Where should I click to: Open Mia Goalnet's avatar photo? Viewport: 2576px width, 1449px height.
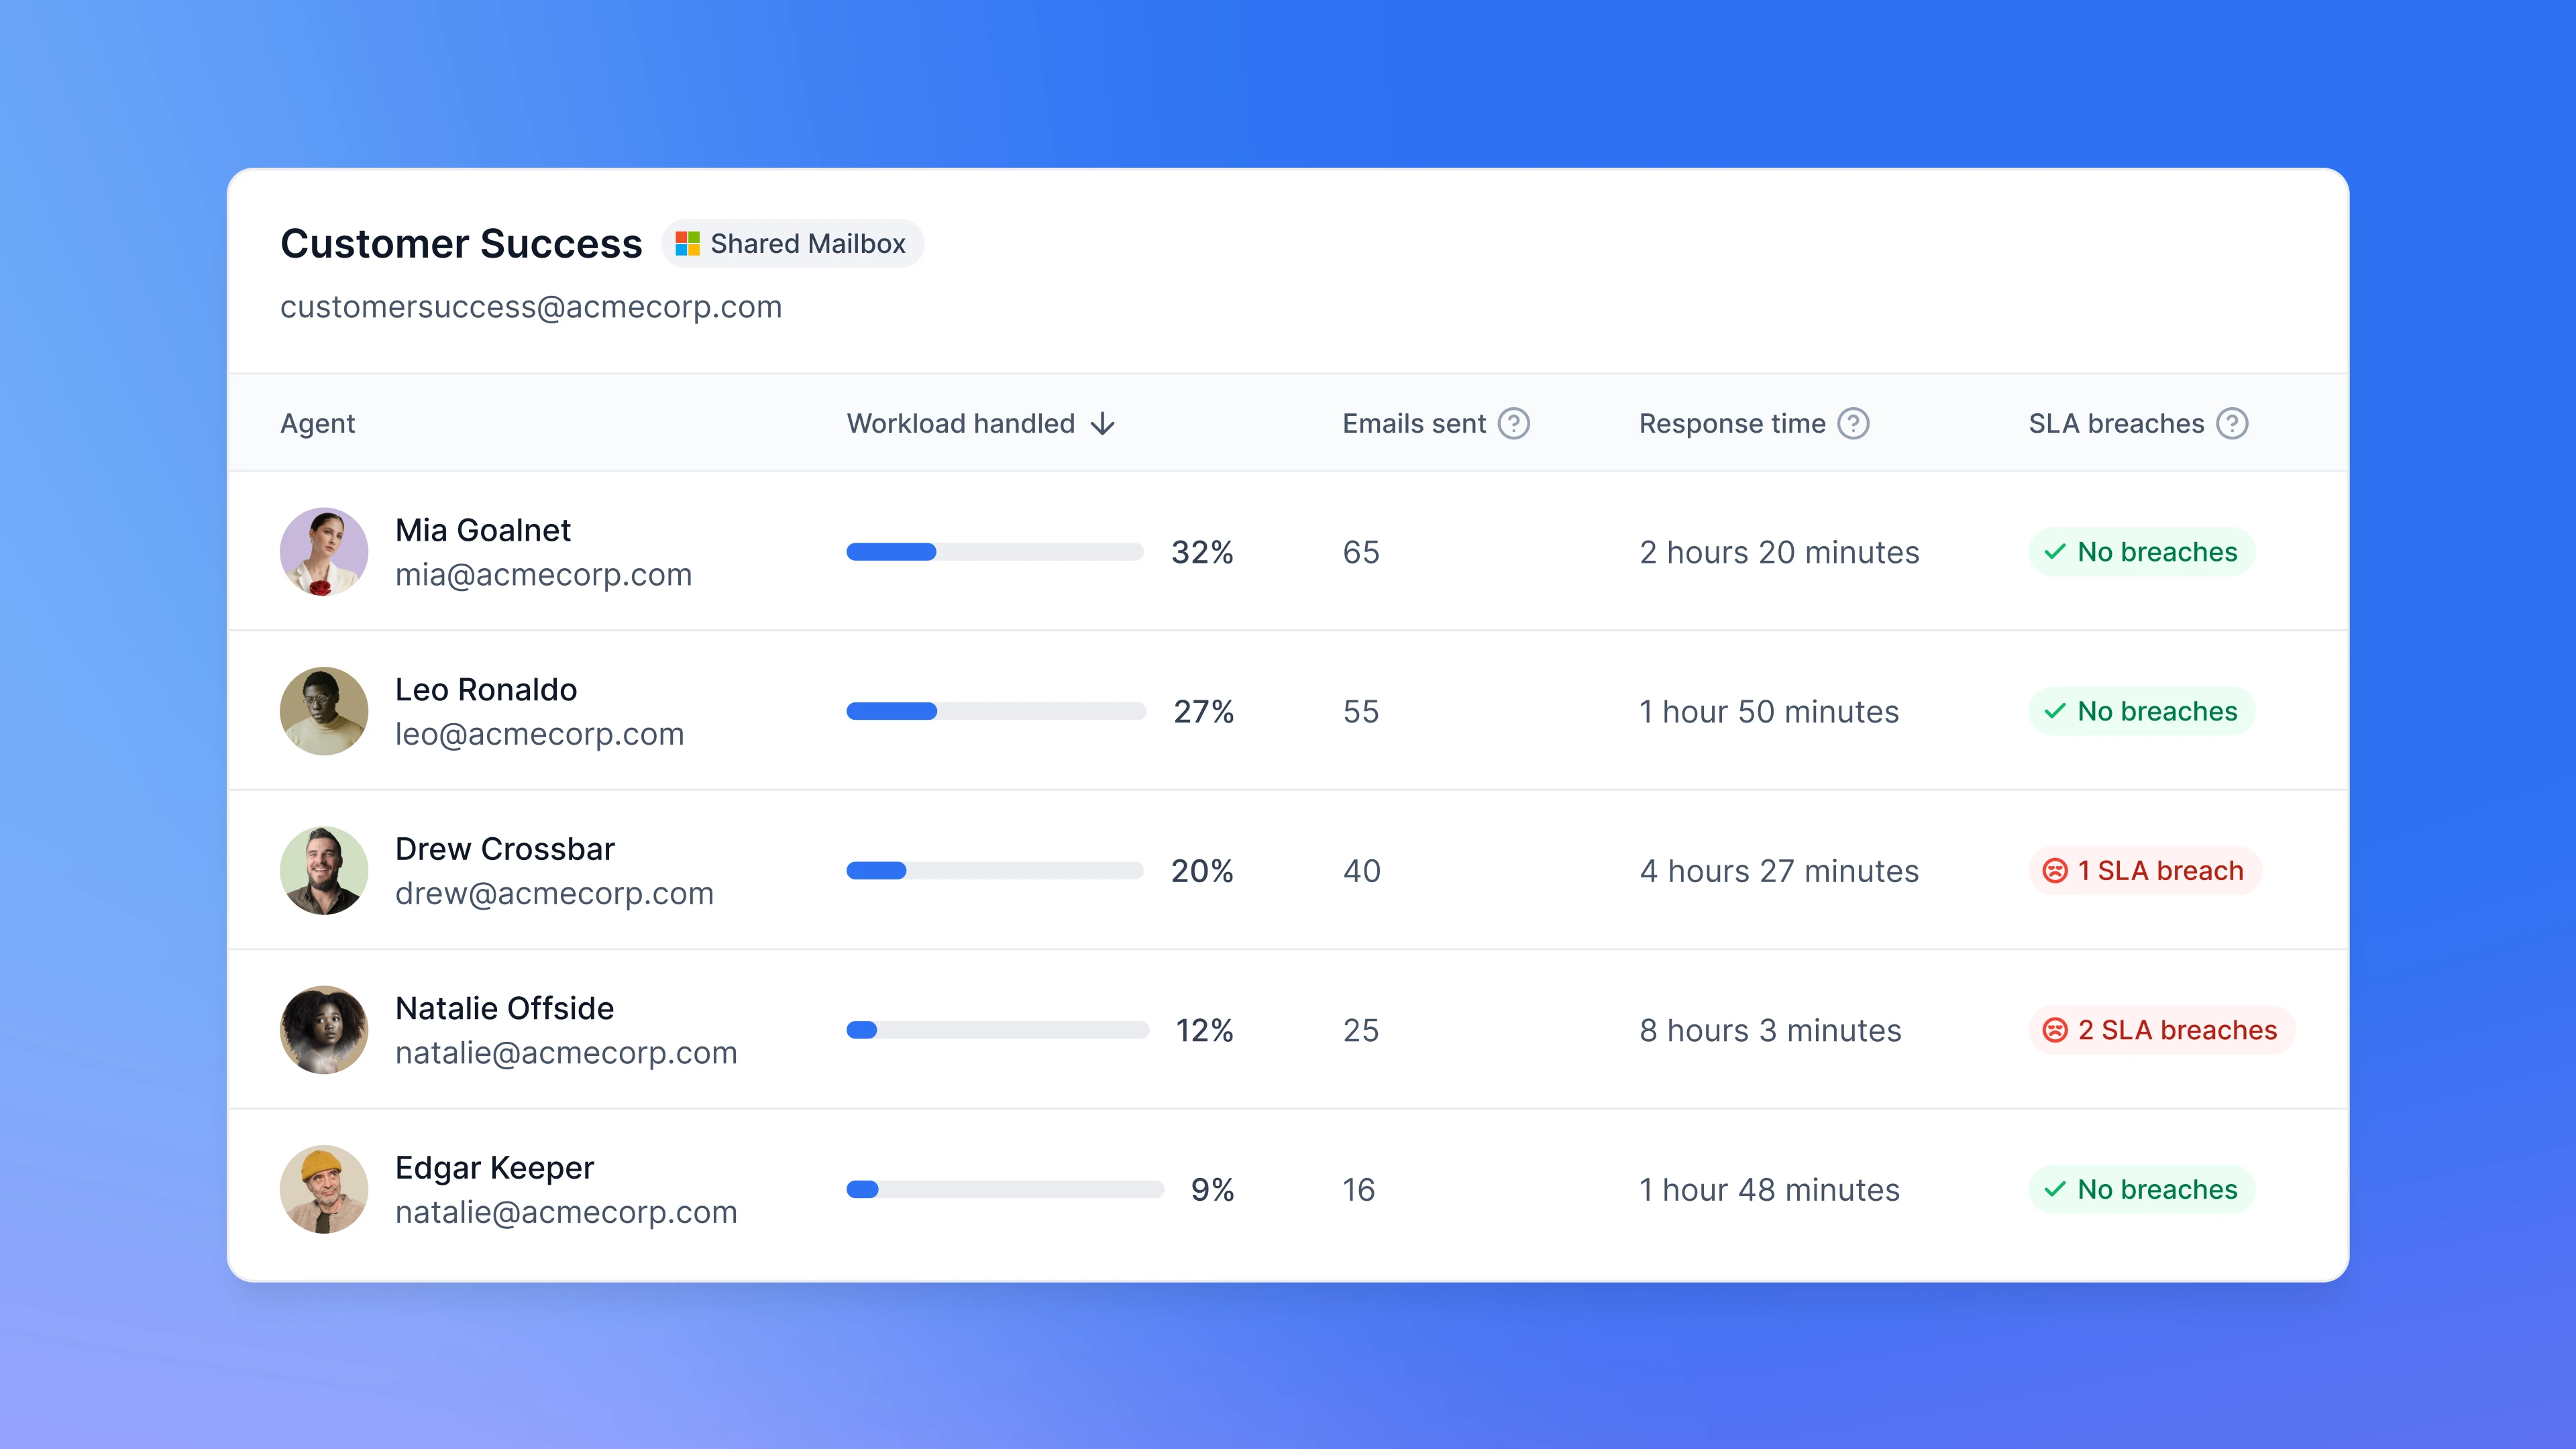324,552
